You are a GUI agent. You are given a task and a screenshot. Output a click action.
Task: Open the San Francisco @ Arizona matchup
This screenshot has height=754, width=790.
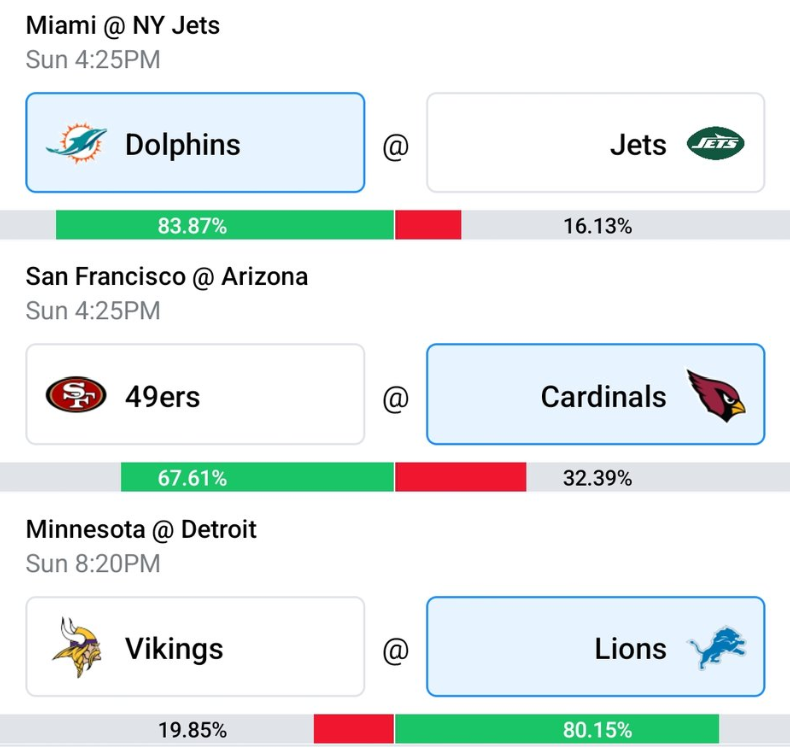(x=167, y=276)
